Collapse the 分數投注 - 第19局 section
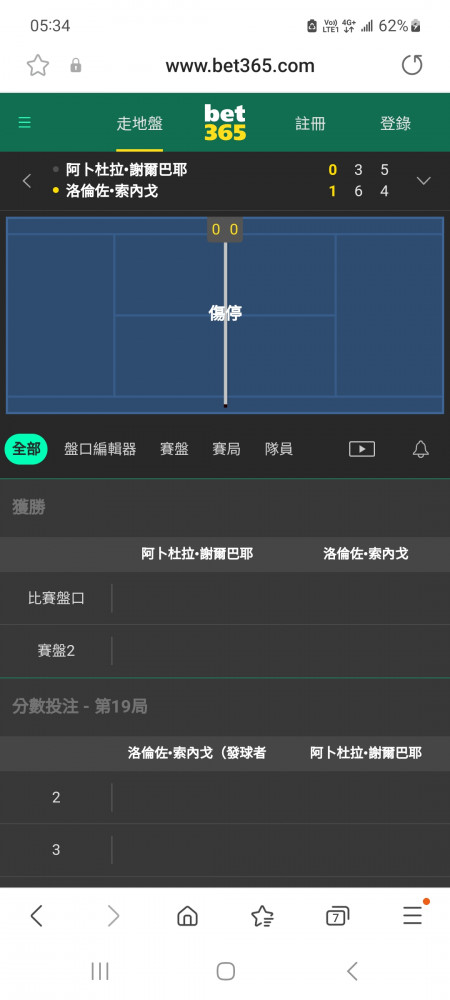Viewport: 450px width, 1000px height. (x=225, y=707)
